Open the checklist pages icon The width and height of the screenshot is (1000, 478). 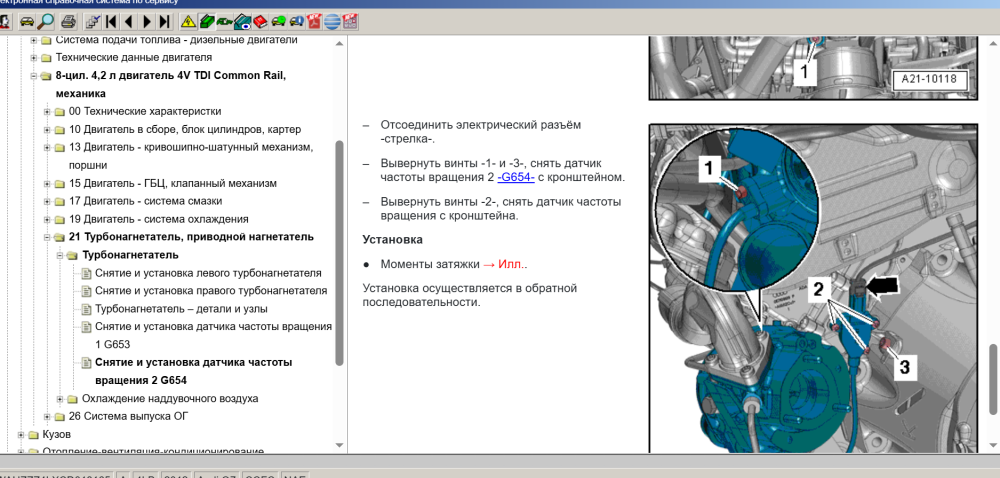(x=93, y=22)
